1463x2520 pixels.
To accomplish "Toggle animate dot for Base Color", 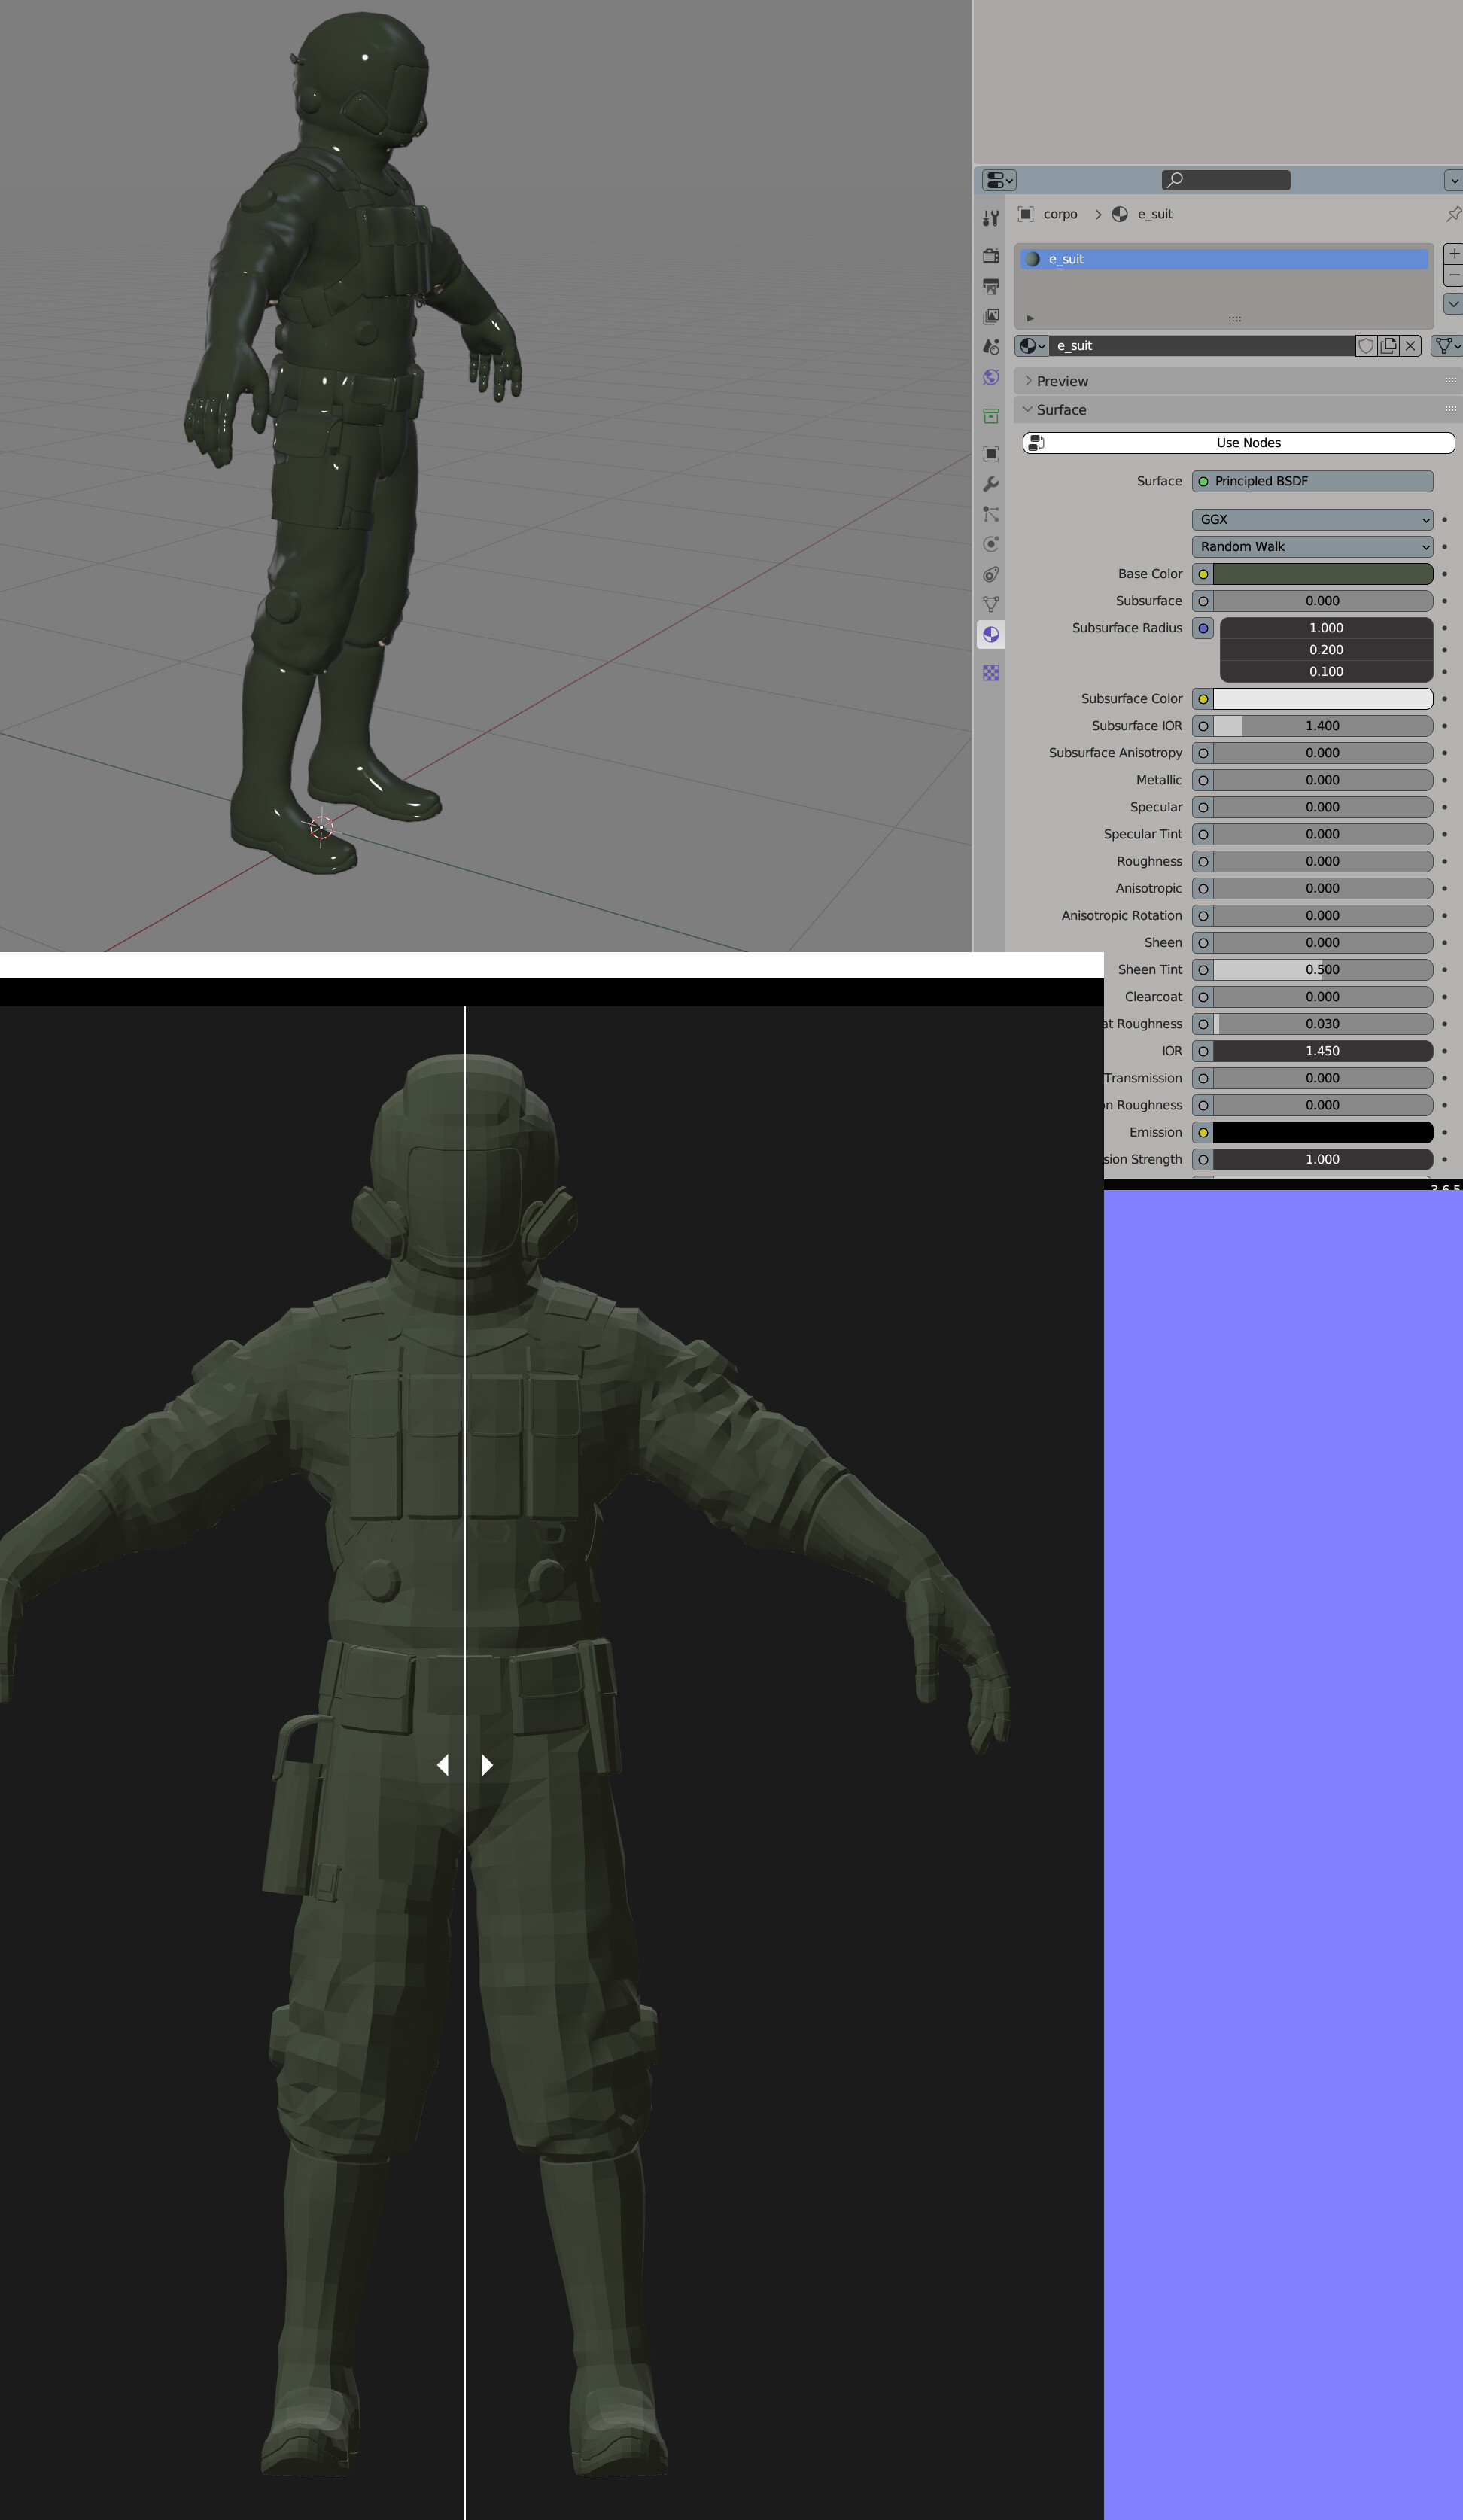I will pyautogui.click(x=1444, y=574).
